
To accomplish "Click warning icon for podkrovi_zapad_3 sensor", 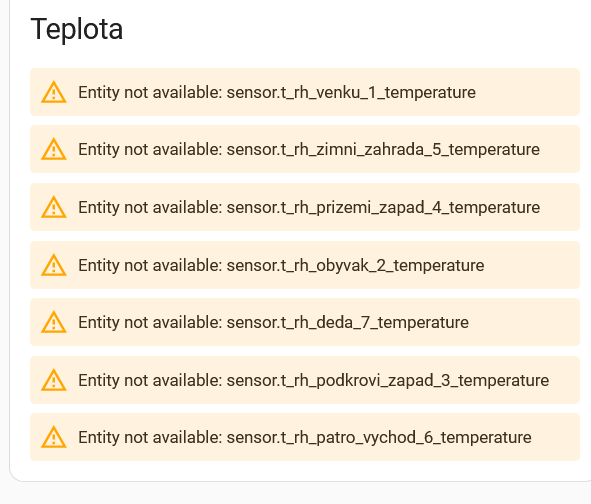I will point(54,380).
